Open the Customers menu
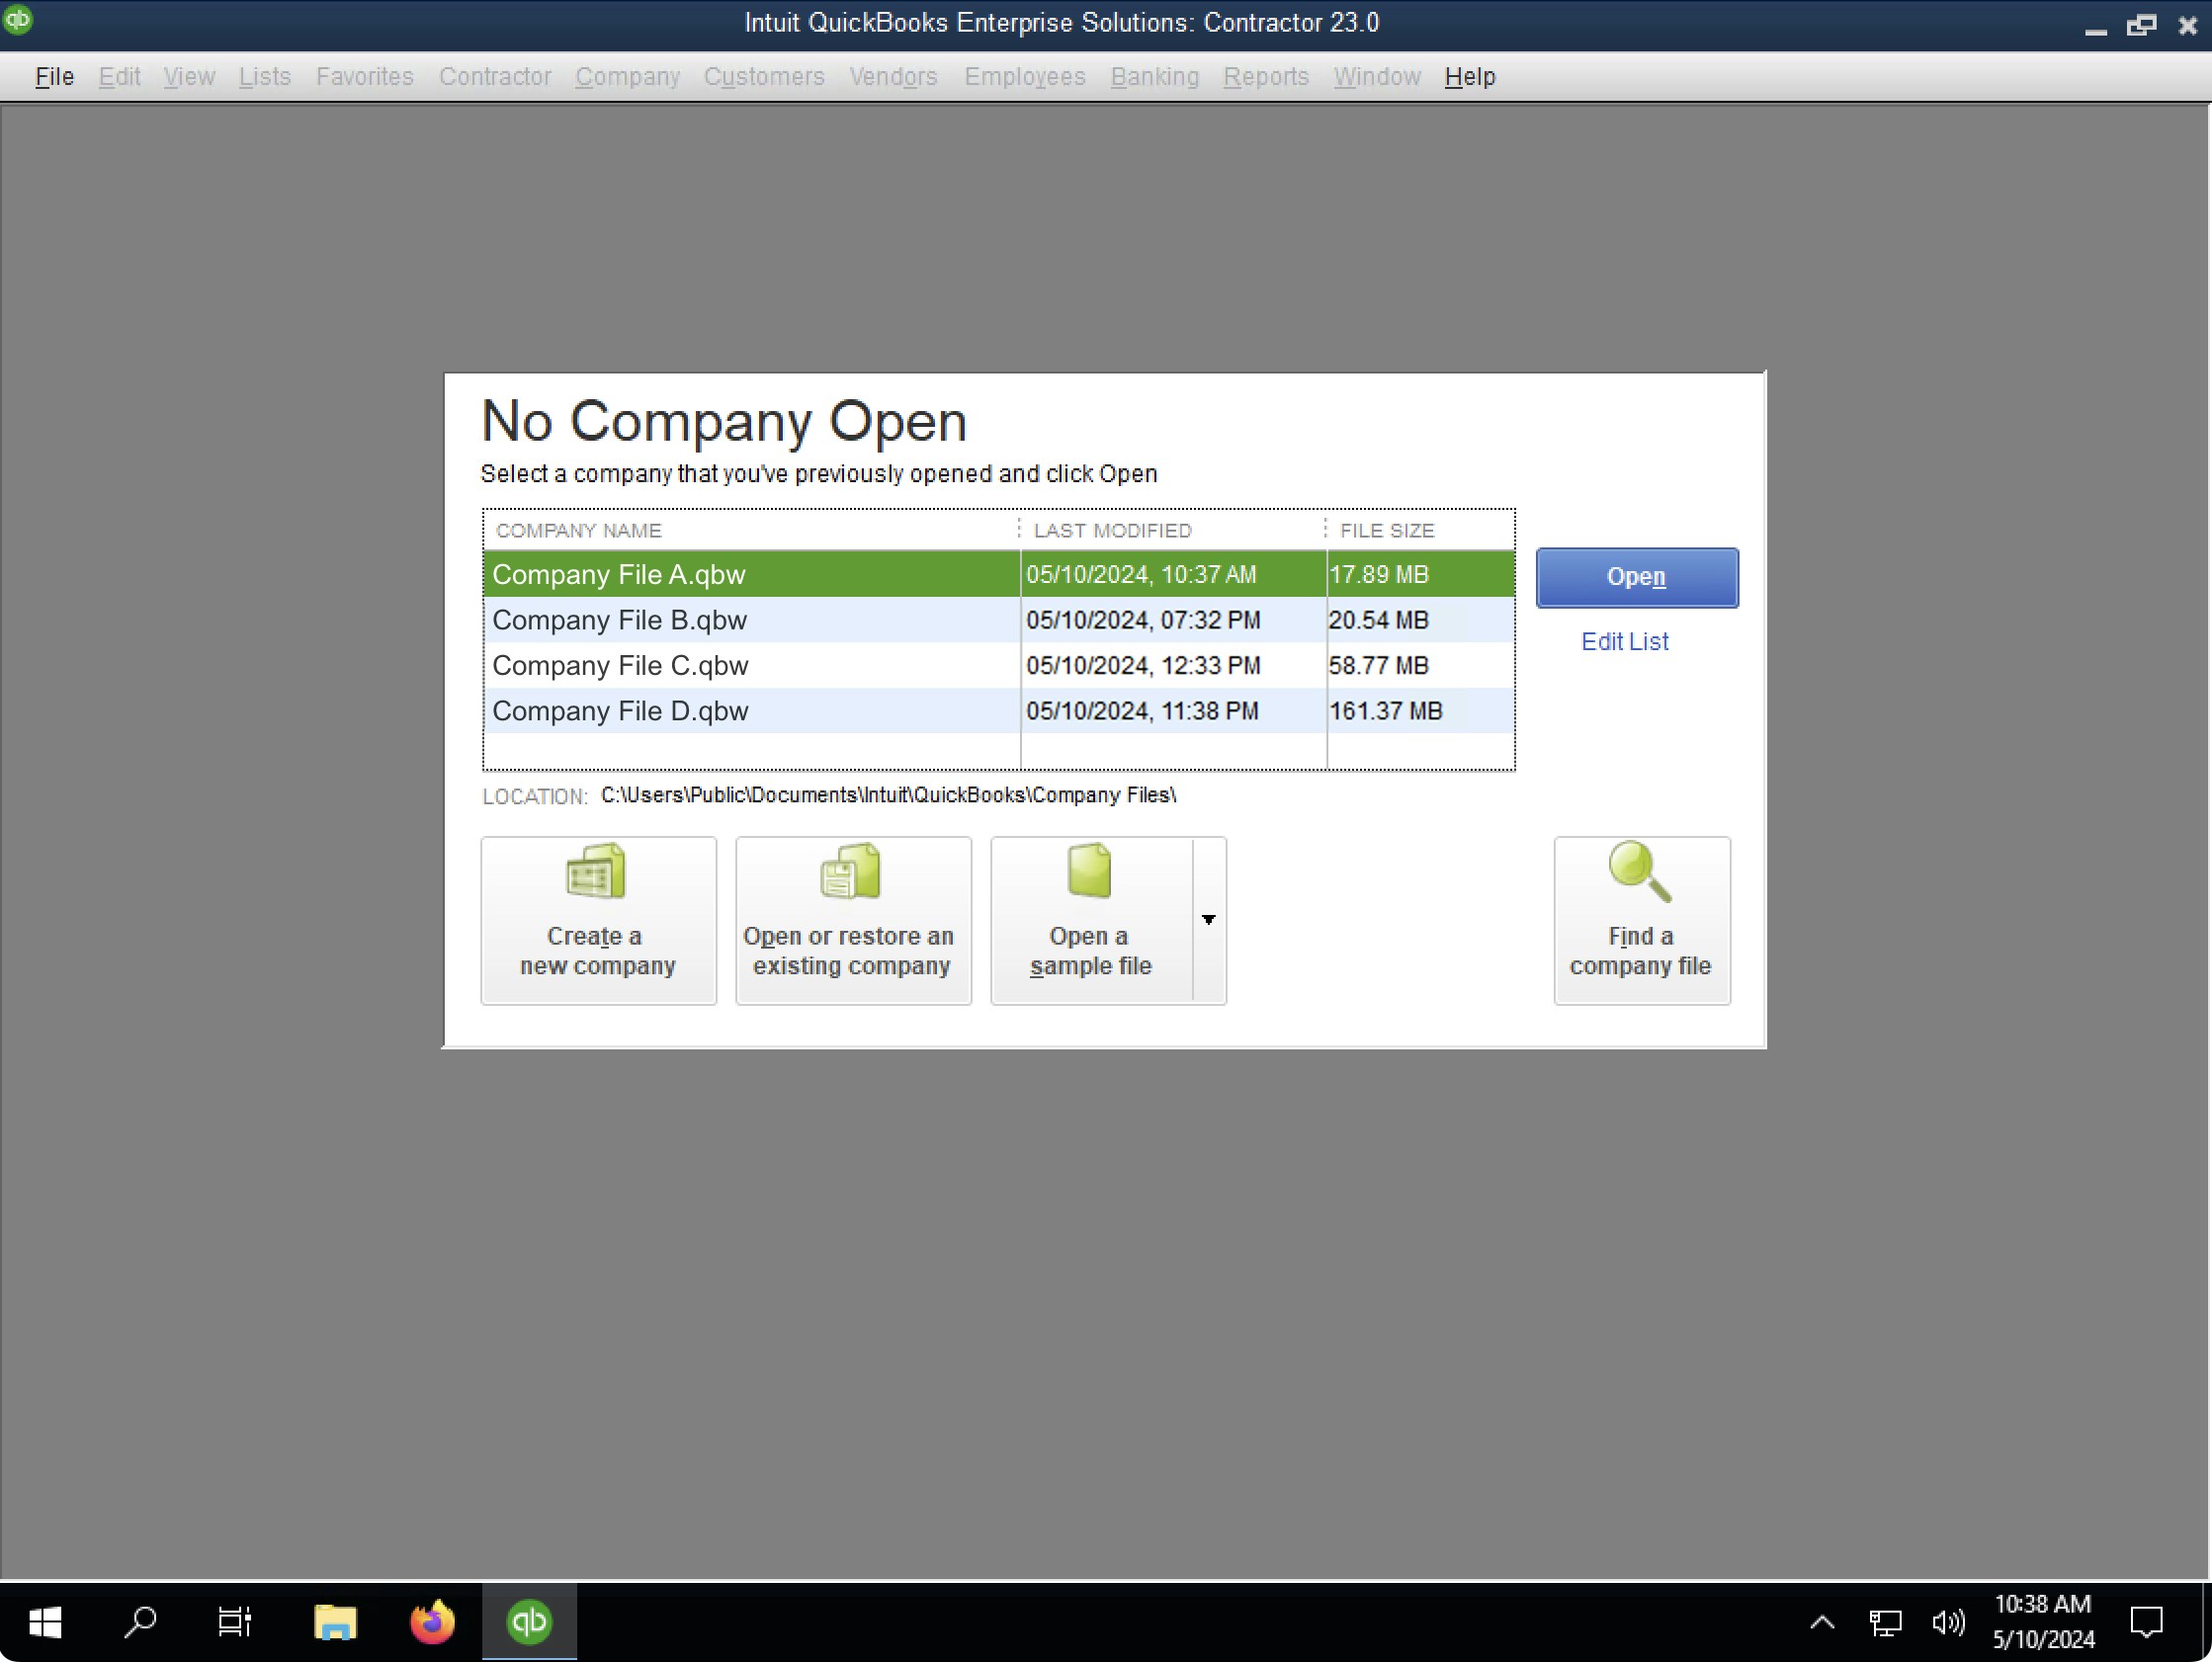 (764, 77)
